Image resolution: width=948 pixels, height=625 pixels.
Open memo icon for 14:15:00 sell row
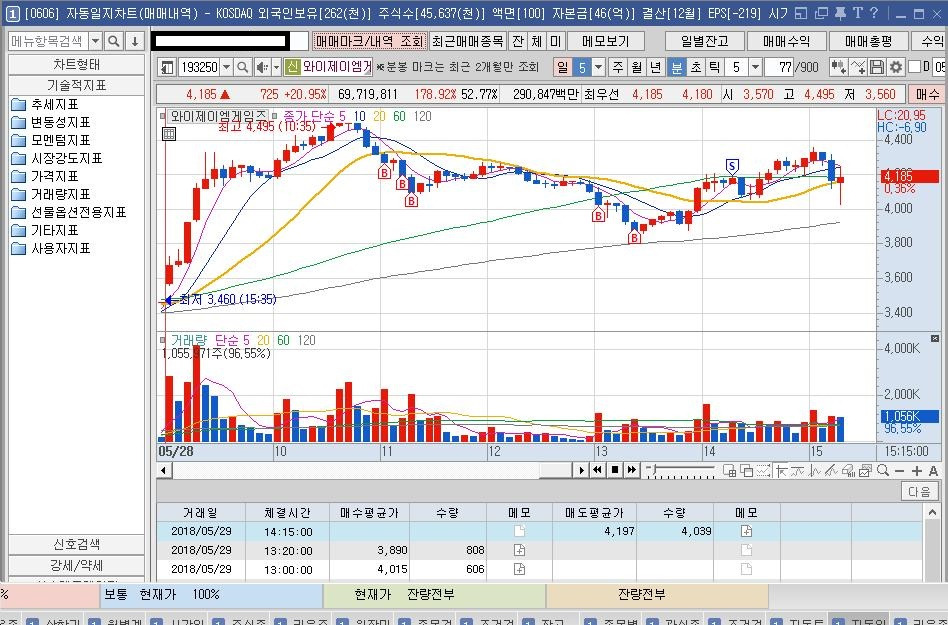click(746, 531)
